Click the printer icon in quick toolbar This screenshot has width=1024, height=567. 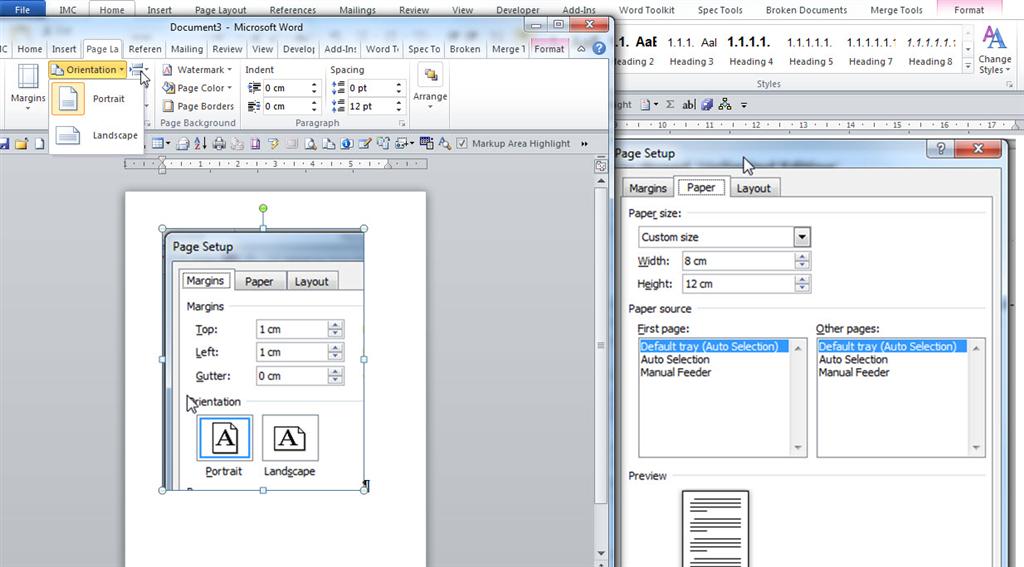(219, 144)
